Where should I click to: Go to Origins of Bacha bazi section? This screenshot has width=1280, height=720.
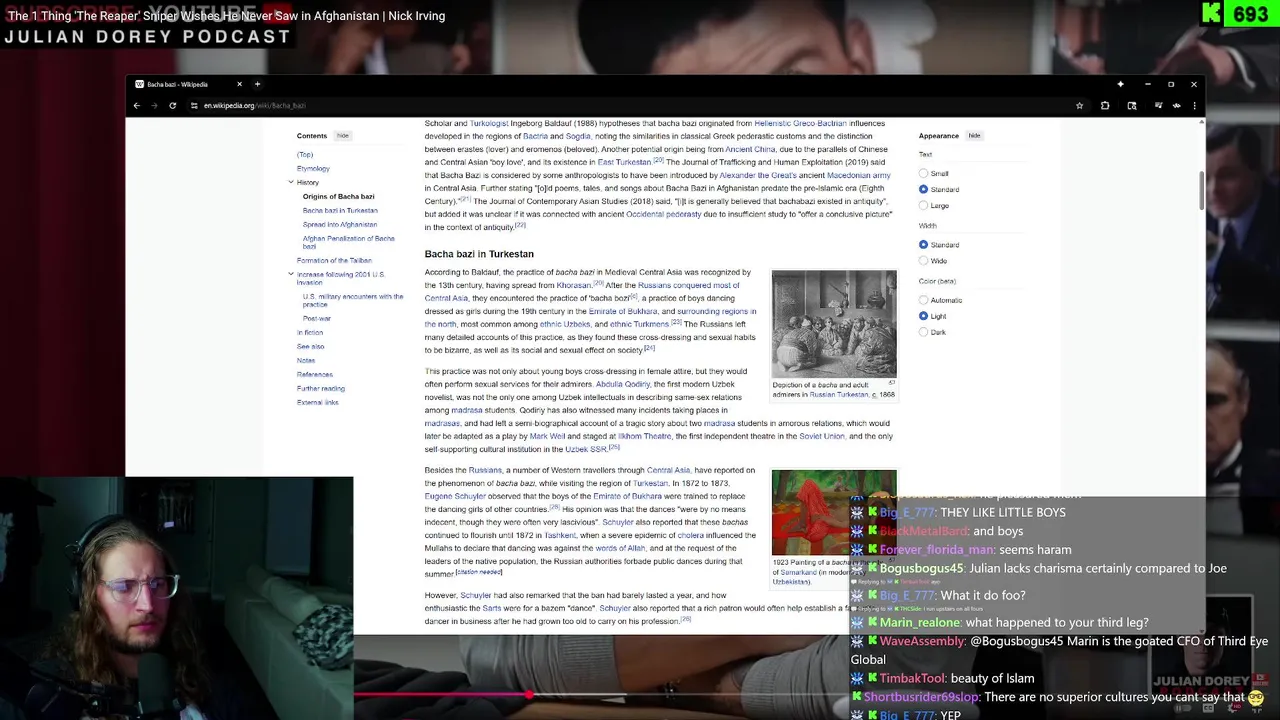[x=338, y=196]
